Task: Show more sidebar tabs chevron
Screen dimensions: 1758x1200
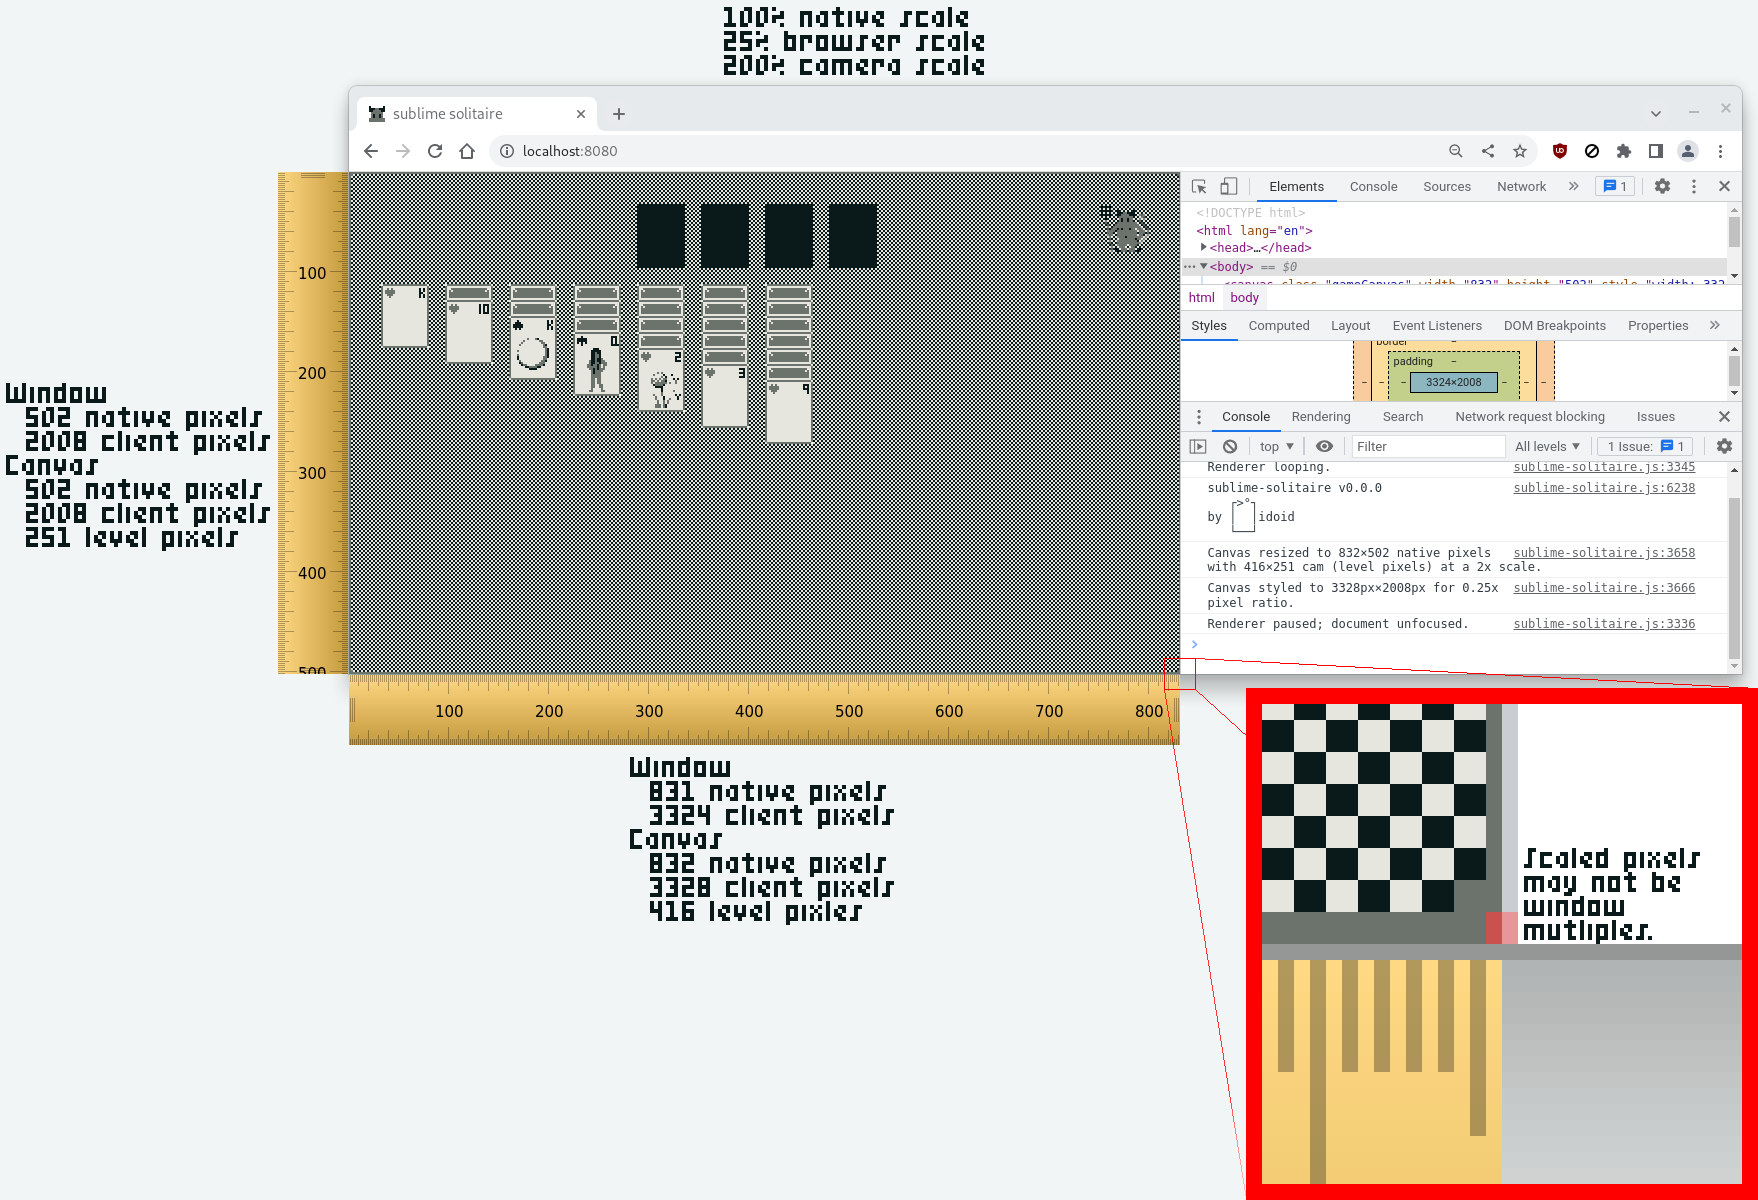Action: pyautogui.click(x=1714, y=325)
